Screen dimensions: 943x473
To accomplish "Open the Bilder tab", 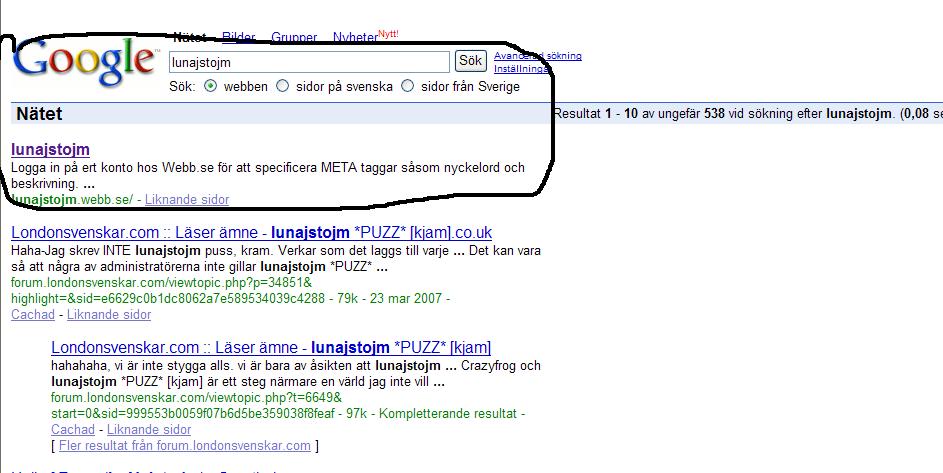I will click(239, 37).
